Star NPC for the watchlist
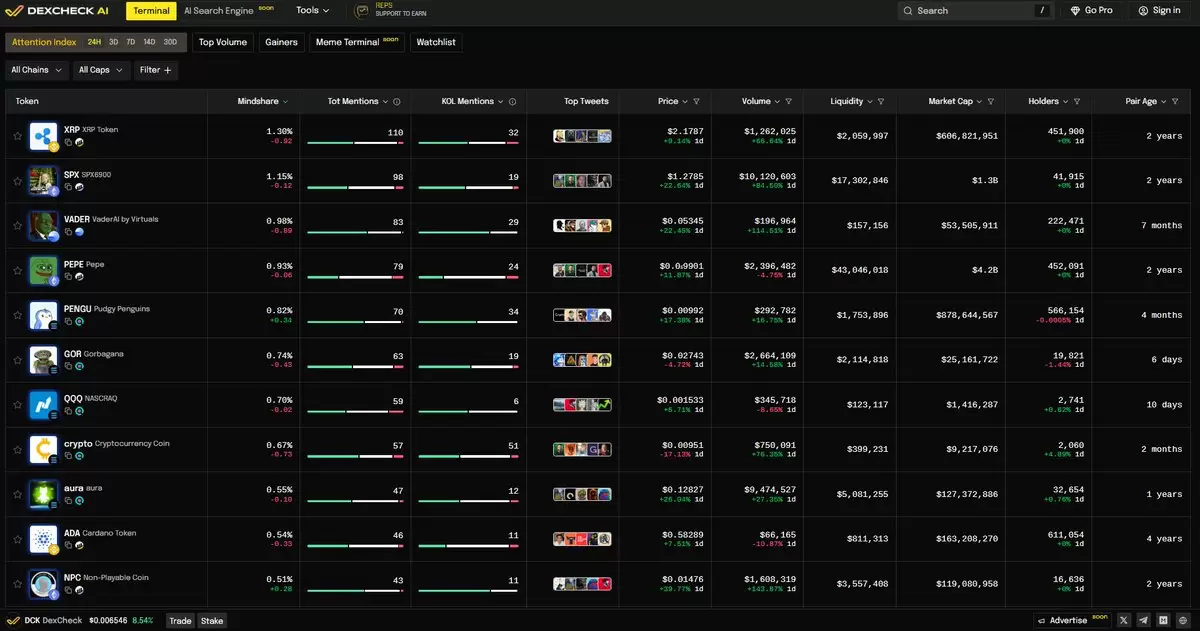 coord(17,584)
